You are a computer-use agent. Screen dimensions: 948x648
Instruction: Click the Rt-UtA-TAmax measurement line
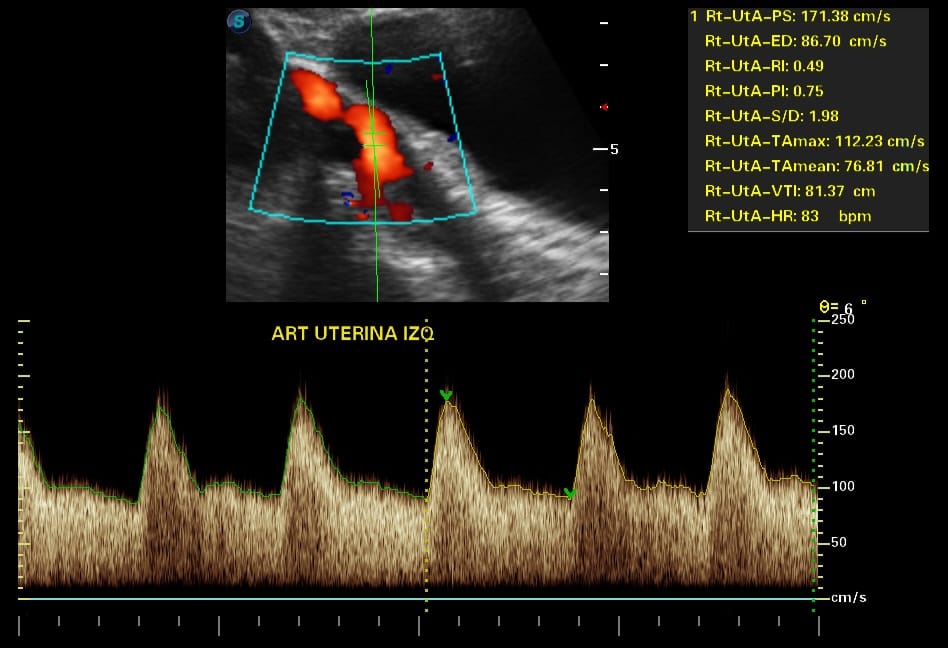coord(814,141)
